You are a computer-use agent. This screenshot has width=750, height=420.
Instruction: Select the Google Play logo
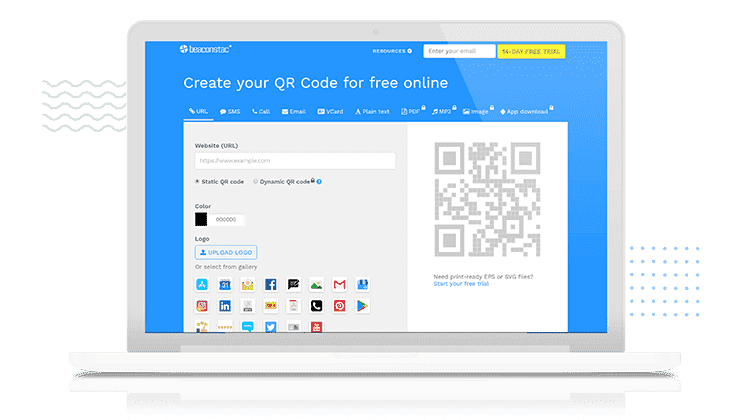coord(363,306)
